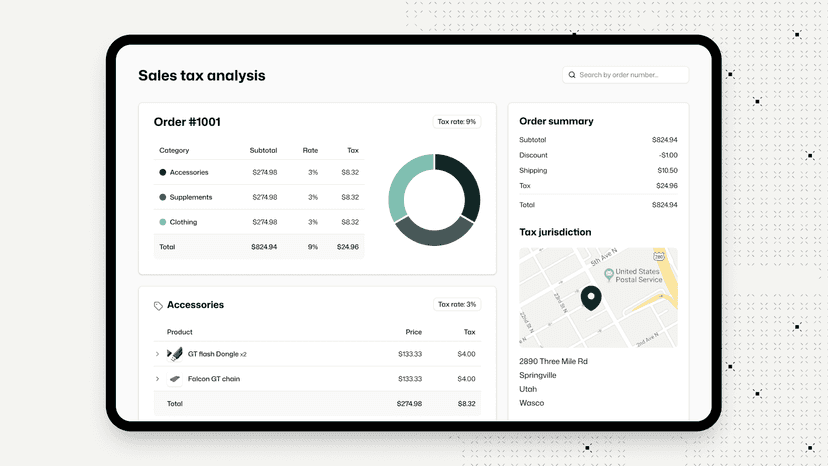Click the GT flash Dongle product thumbnail

175,354
